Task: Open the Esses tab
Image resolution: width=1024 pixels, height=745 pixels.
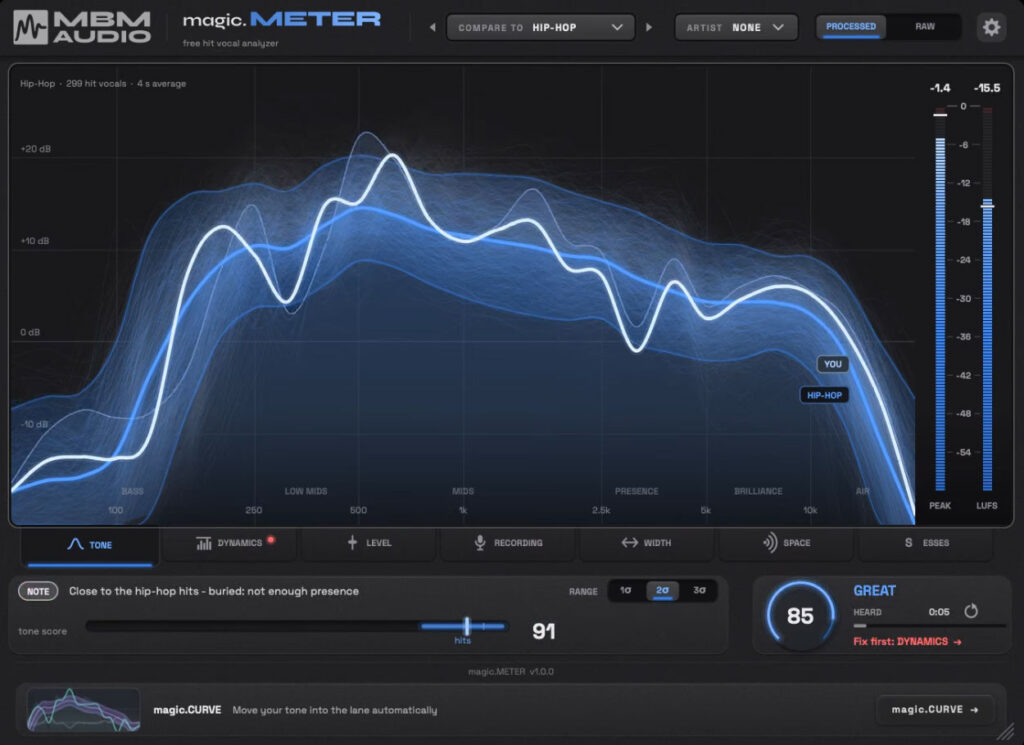Action: (926, 543)
